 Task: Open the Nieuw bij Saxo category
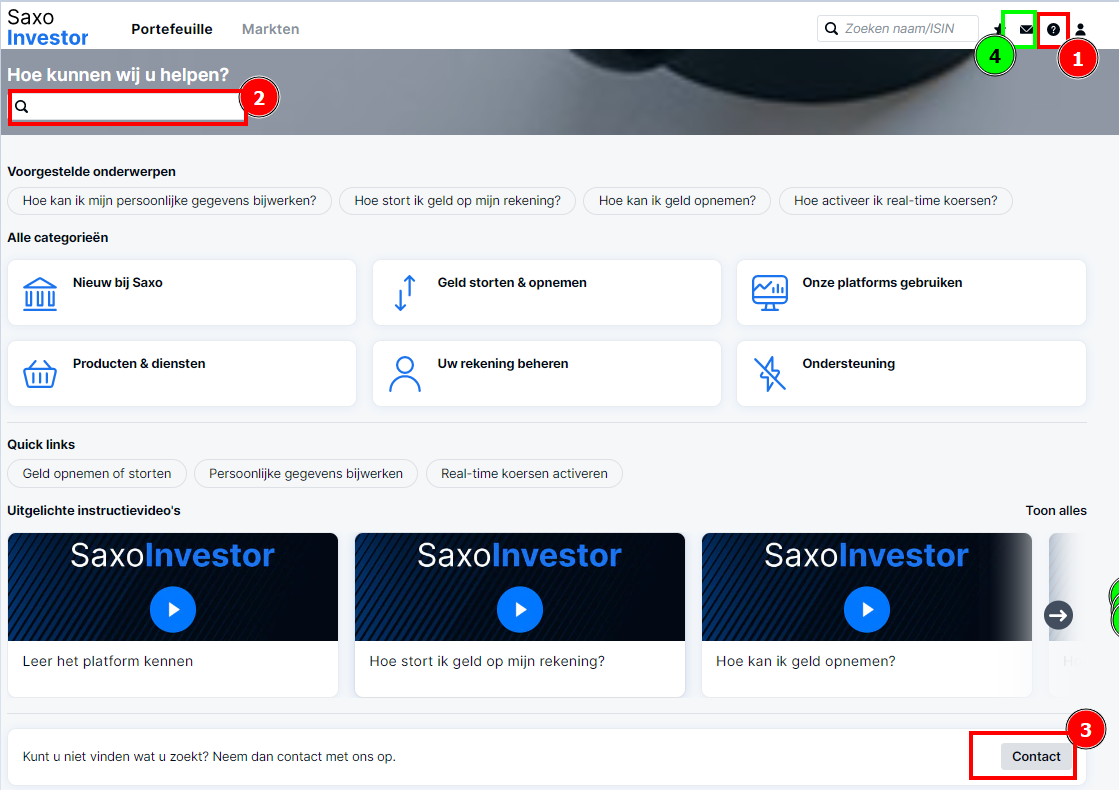coord(182,293)
